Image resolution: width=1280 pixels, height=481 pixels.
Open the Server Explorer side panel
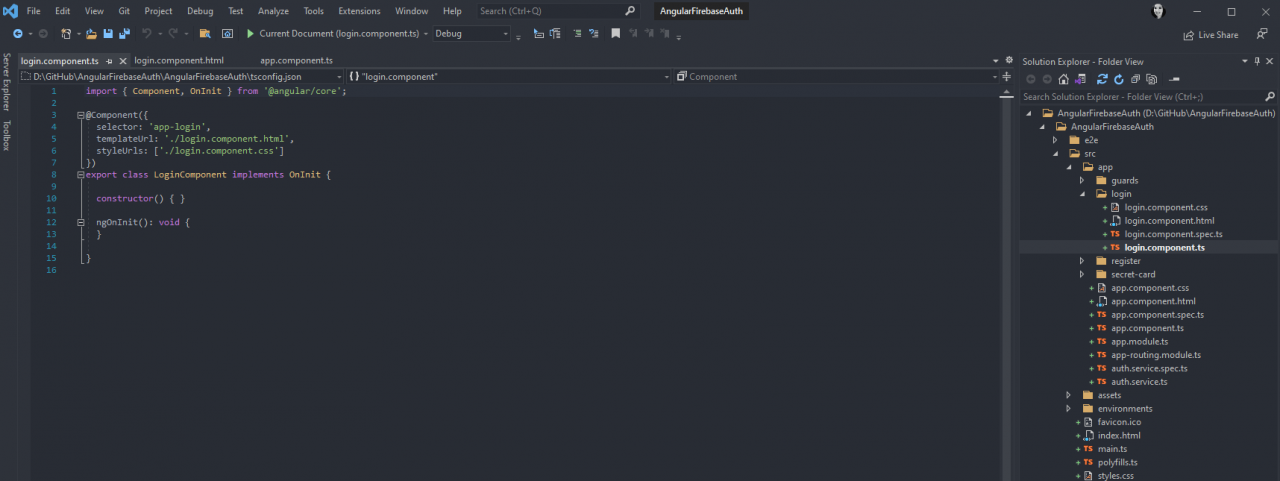[7, 83]
